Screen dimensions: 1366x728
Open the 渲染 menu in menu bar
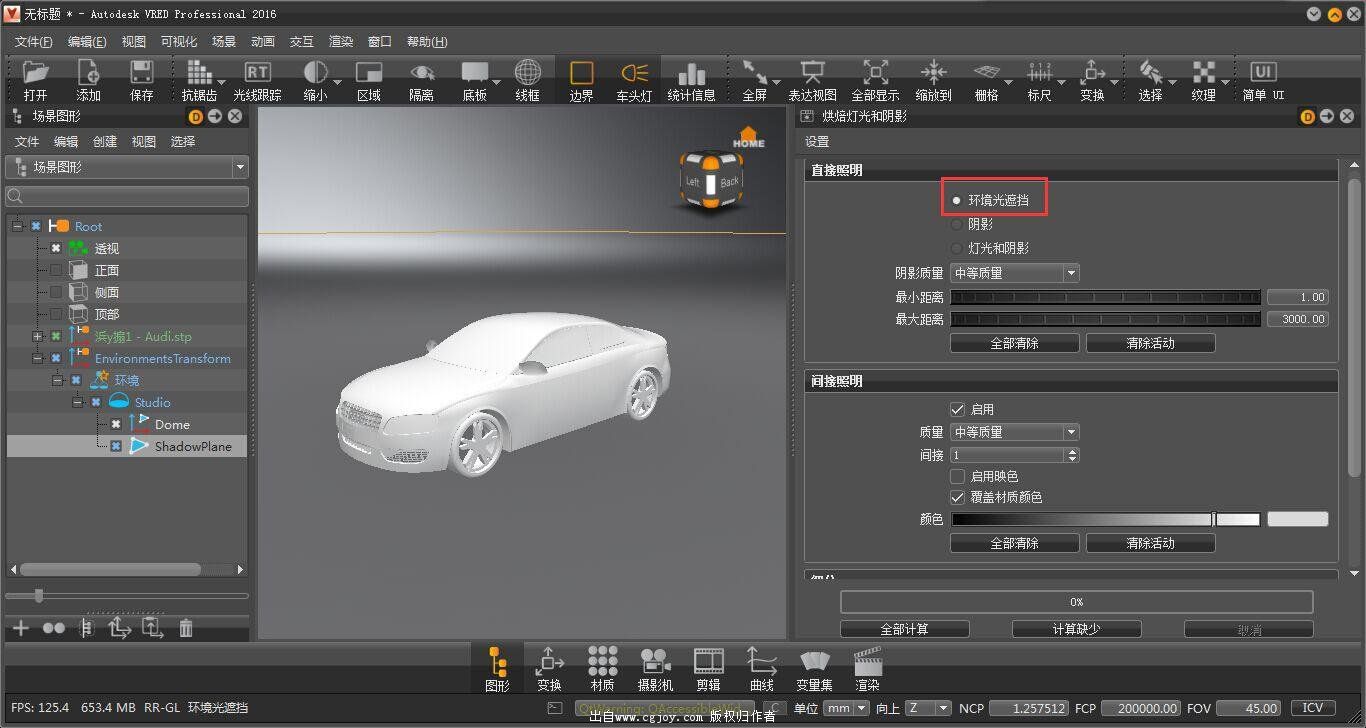pos(341,42)
